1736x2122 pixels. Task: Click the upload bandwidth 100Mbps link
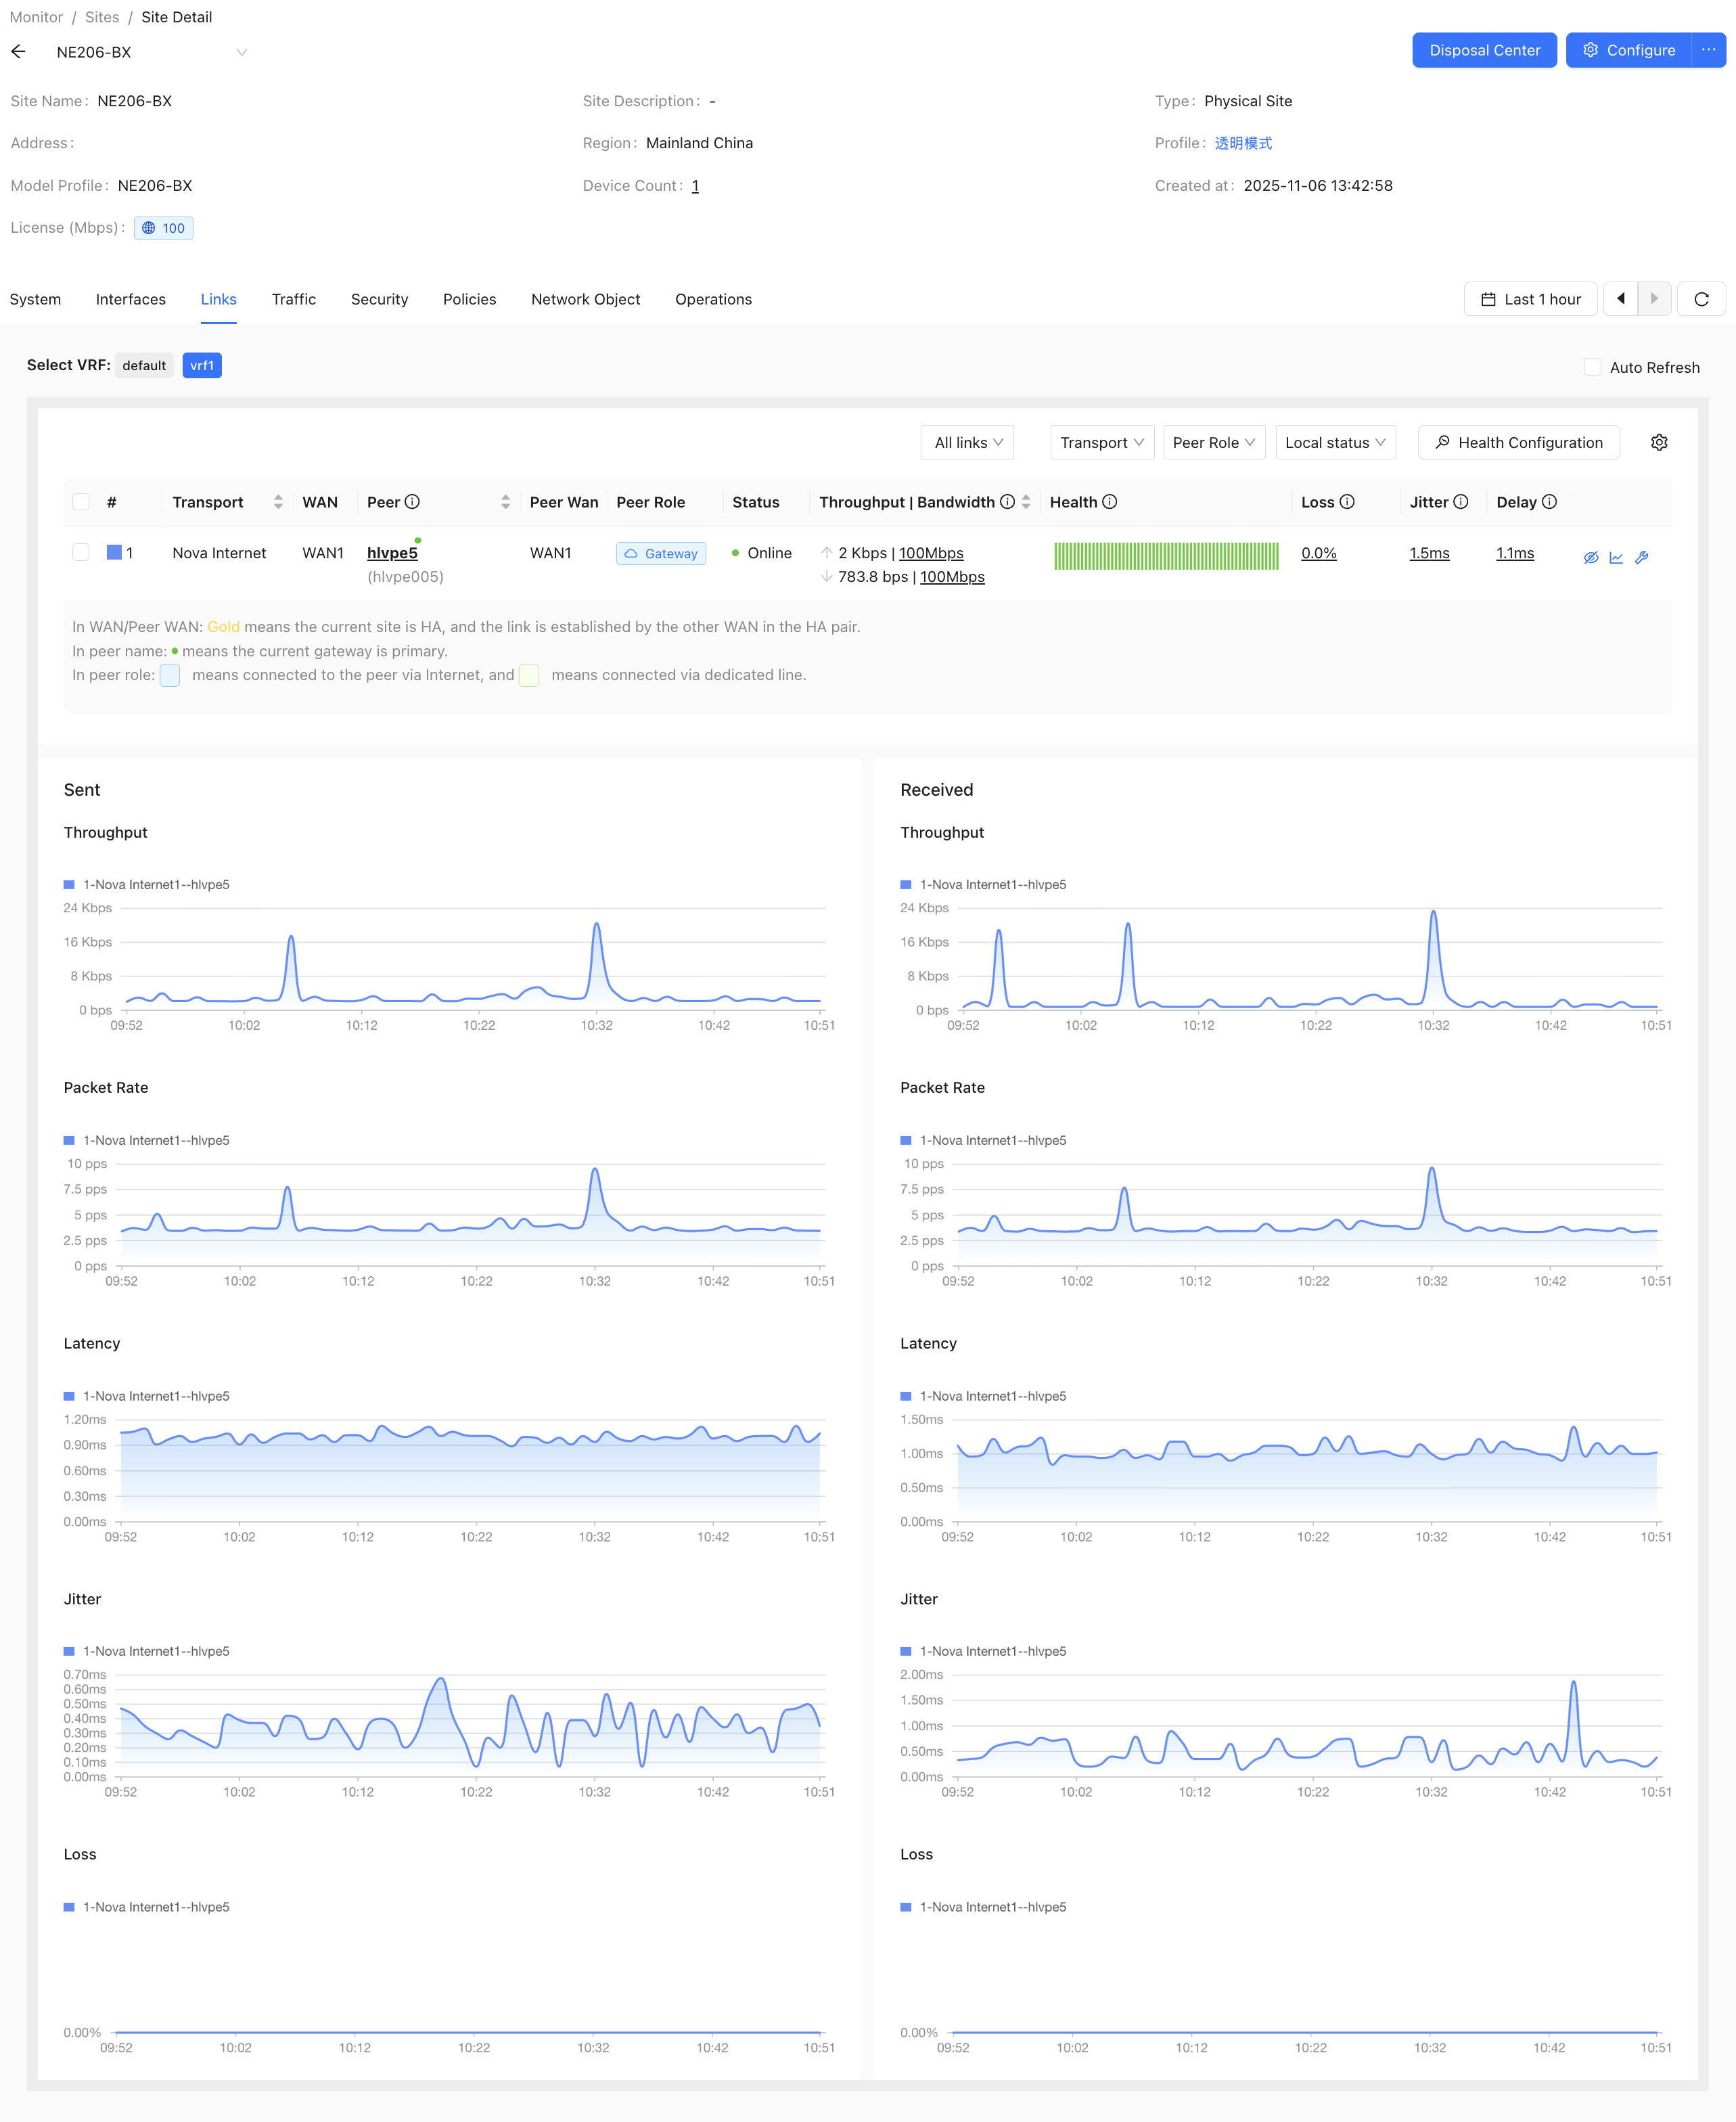(931, 553)
